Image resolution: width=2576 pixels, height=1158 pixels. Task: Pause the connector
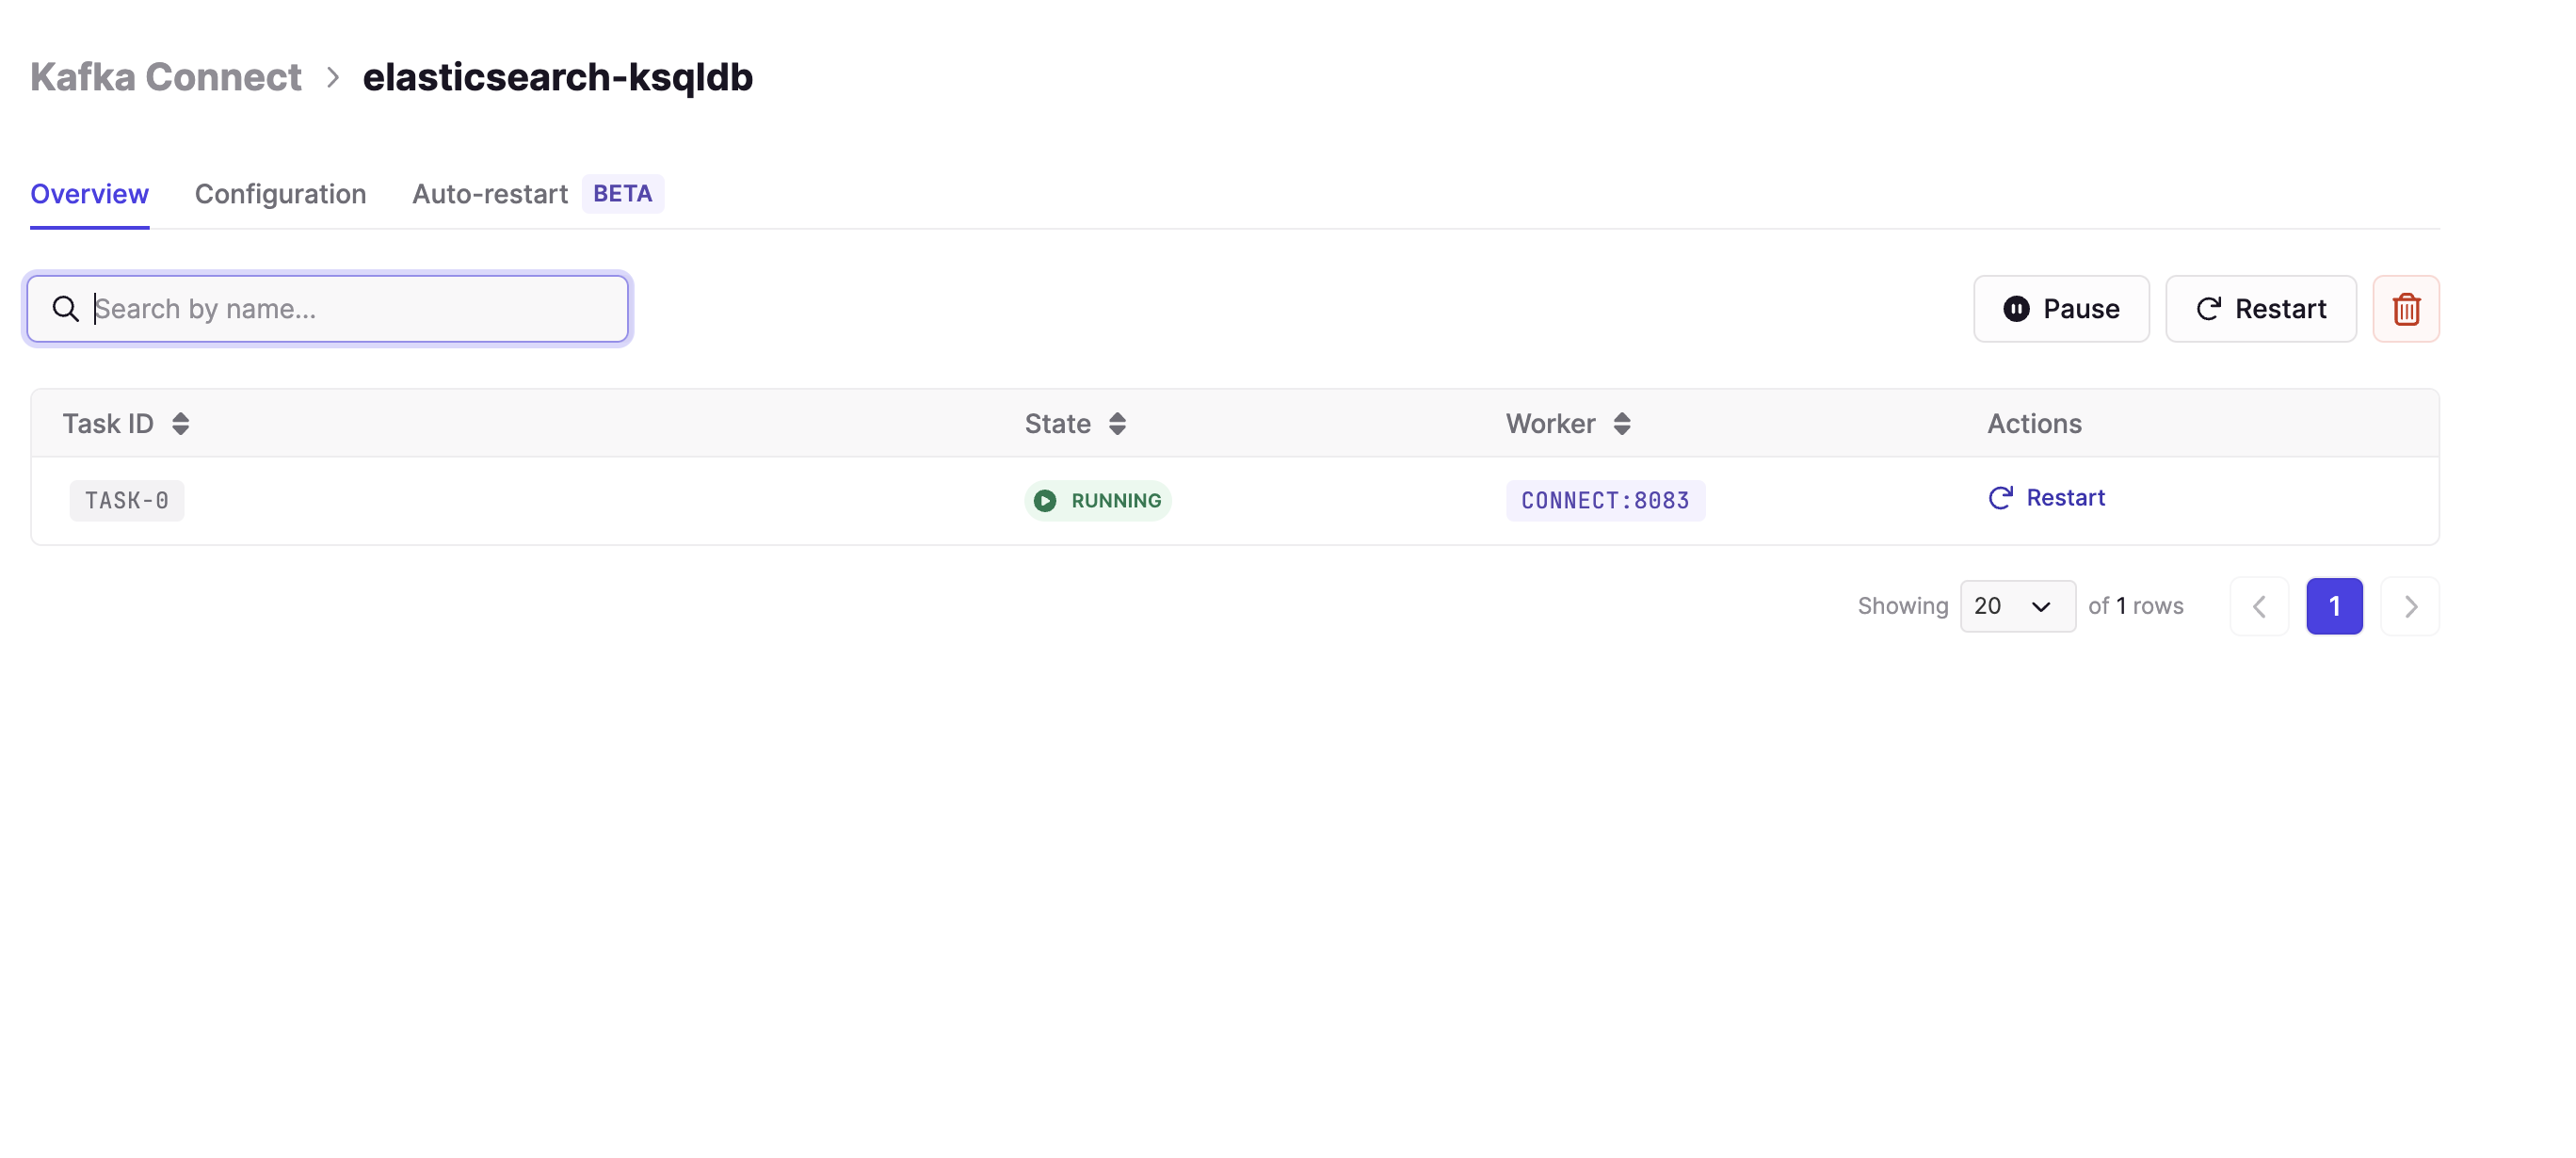(2061, 309)
